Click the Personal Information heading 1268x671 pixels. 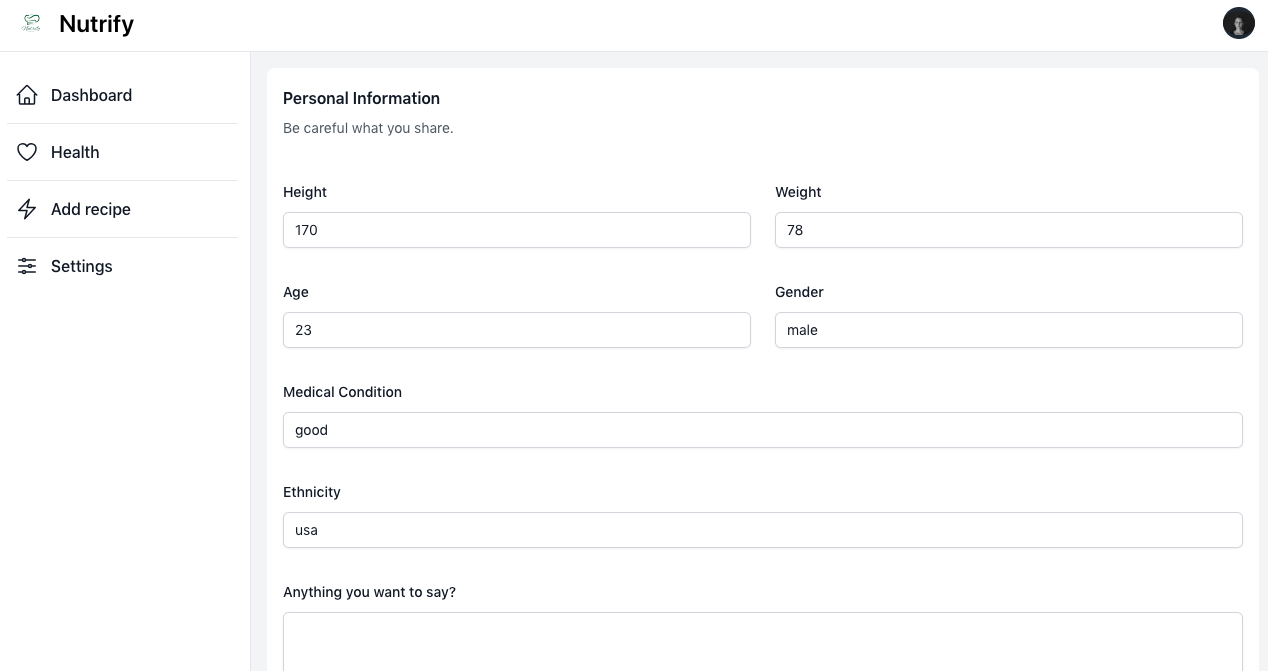pos(361,98)
